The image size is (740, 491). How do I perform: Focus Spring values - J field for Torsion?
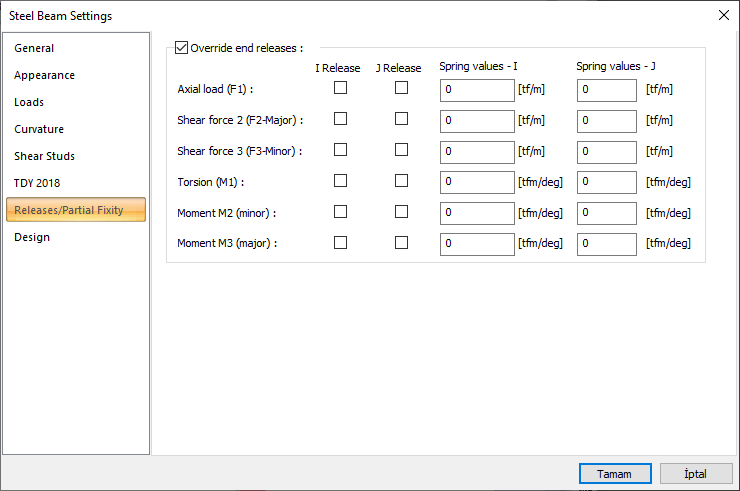(x=606, y=183)
